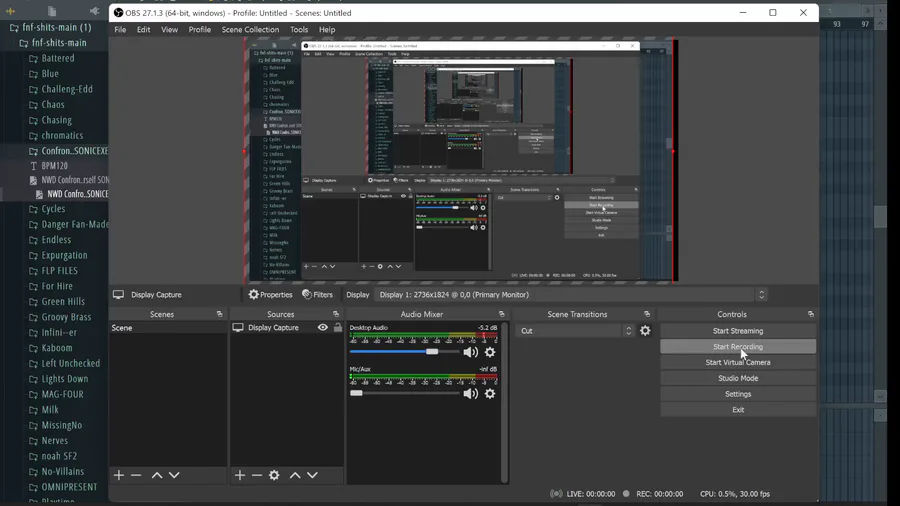
Task: Click Start Recording button
Action: tap(738, 347)
